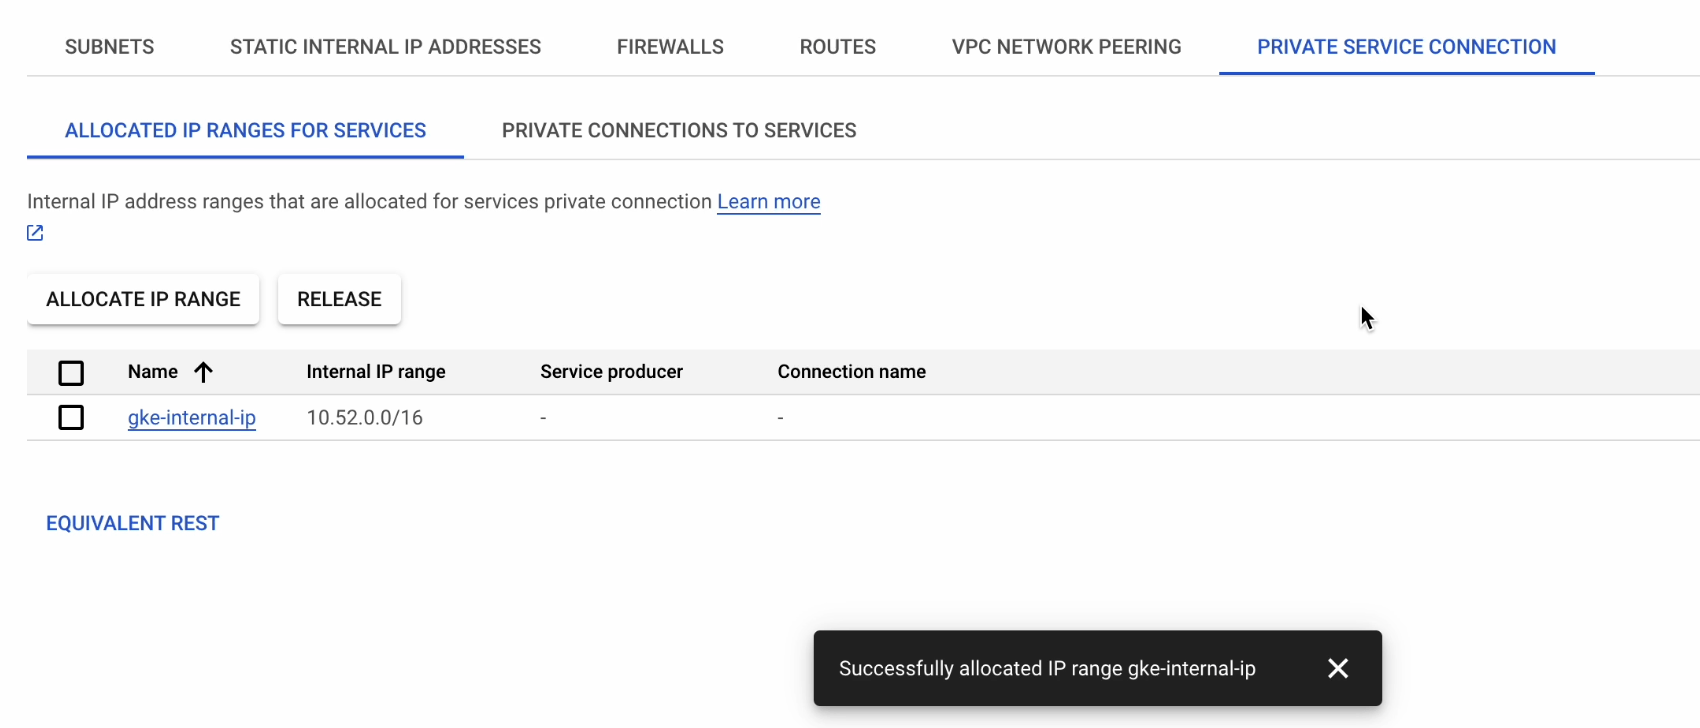Dismiss the success notification with the X

tap(1338, 668)
